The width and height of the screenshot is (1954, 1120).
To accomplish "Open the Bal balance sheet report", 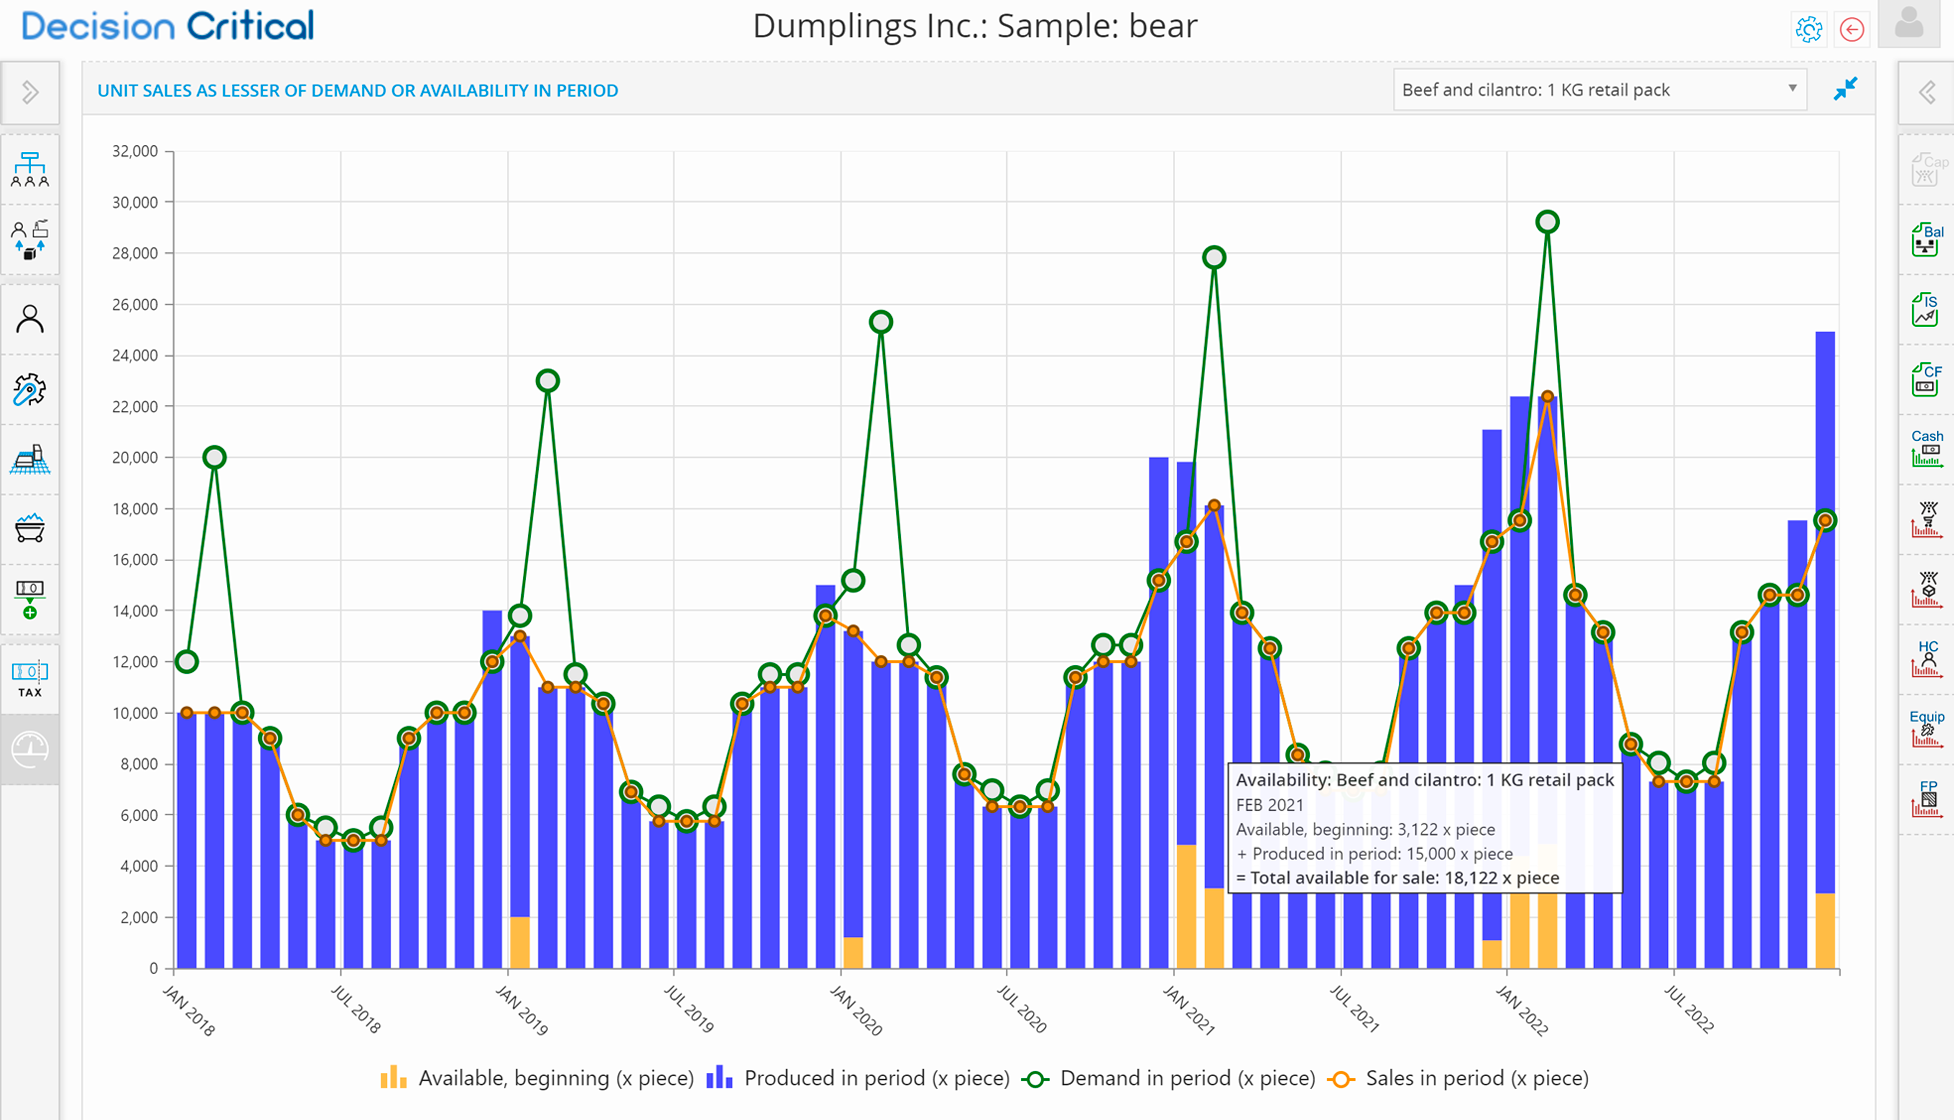I will 1926,240.
